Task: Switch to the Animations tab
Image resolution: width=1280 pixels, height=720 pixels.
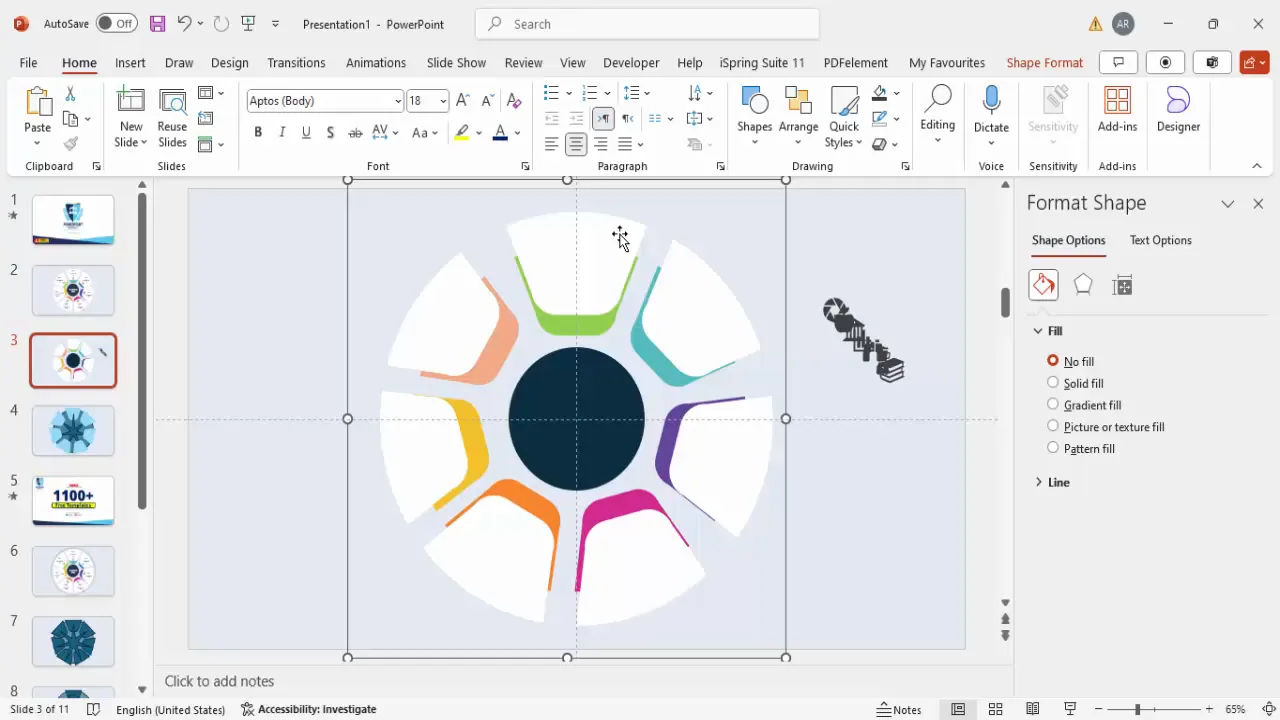Action: (x=376, y=62)
